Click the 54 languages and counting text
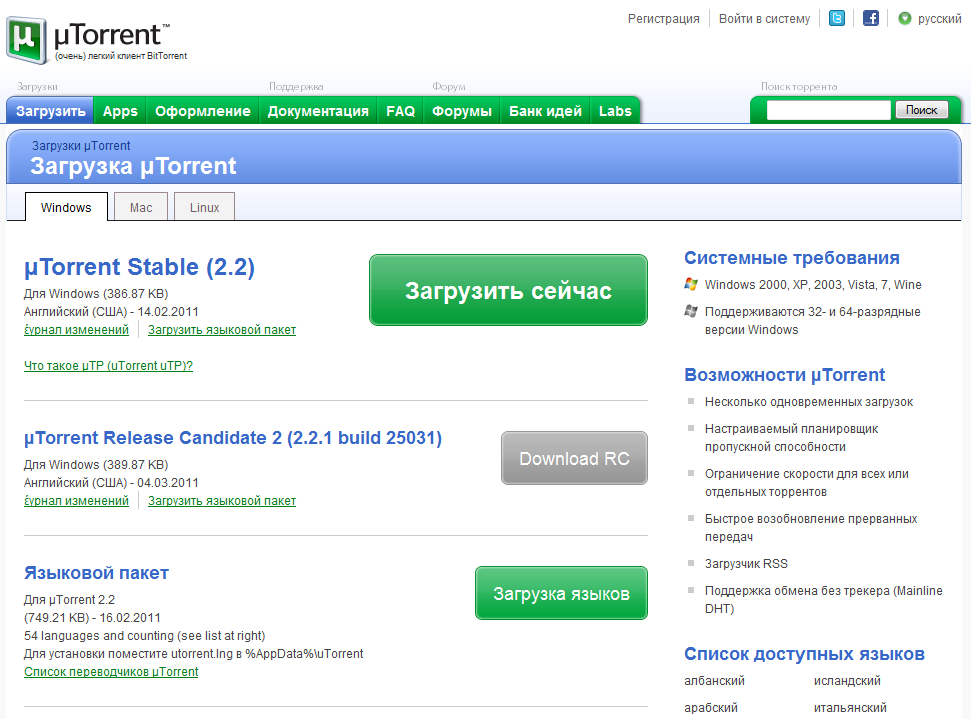The width and height of the screenshot is (971, 719). click(144, 636)
